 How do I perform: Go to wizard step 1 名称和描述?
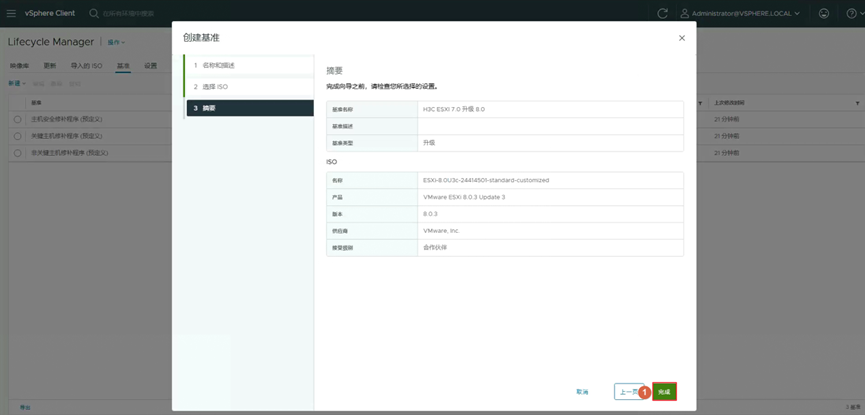[x=249, y=65]
